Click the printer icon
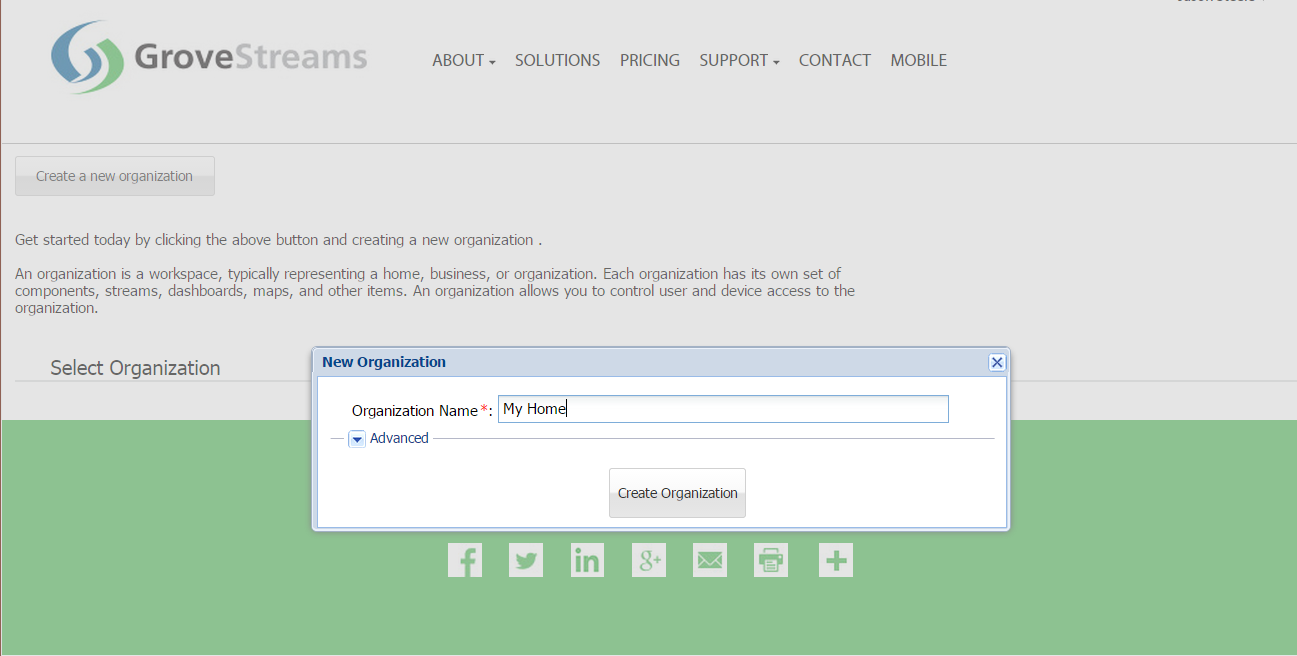Viewport: 1297px width, 656px height. coord(771,560)
